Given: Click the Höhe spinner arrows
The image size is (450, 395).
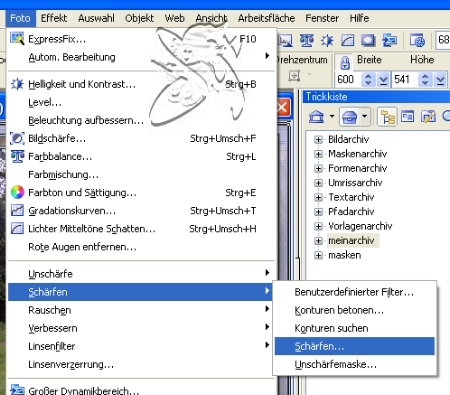Looking at the screenshot, I should (425, 80).
